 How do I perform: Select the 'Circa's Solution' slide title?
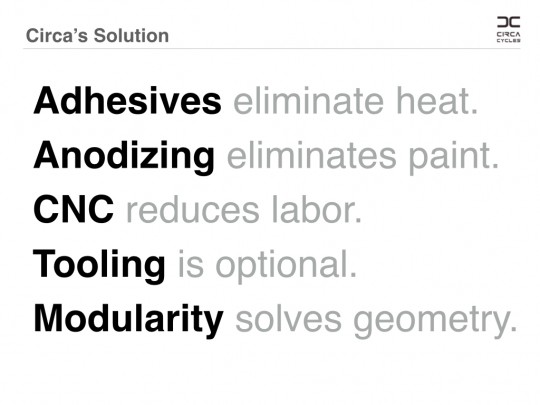pyautogui.click(x=97, y=36)
